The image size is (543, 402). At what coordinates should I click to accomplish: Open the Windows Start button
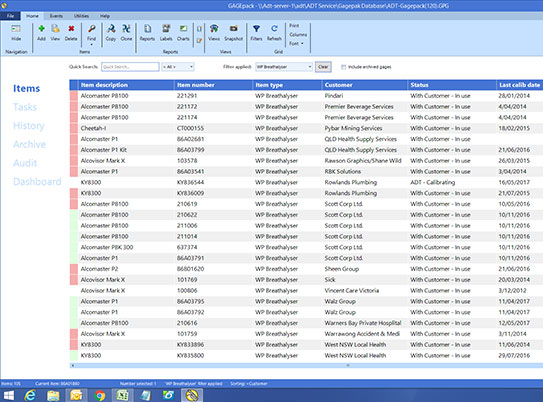(9, 395)
